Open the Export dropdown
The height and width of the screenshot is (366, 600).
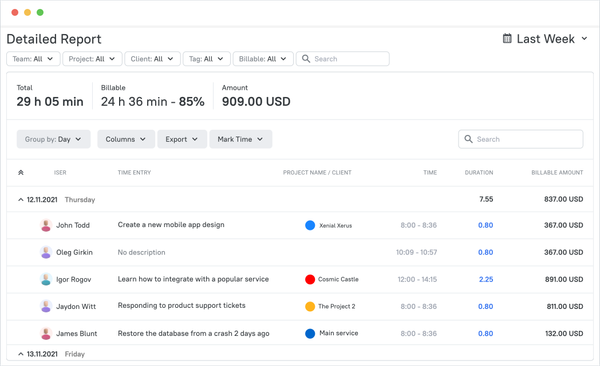click(182, 139)
